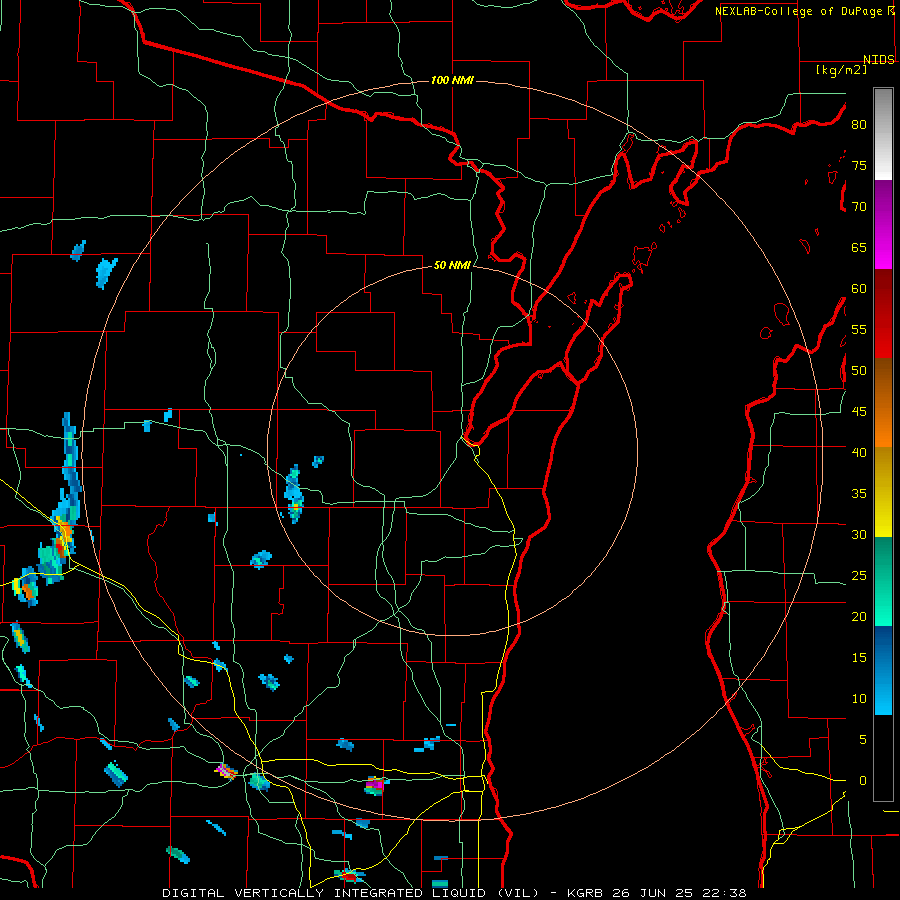Viewport: 900px width, 900px height.
Task: Click the "NIDS" label above the scale
Action: (x=879, y=60)
